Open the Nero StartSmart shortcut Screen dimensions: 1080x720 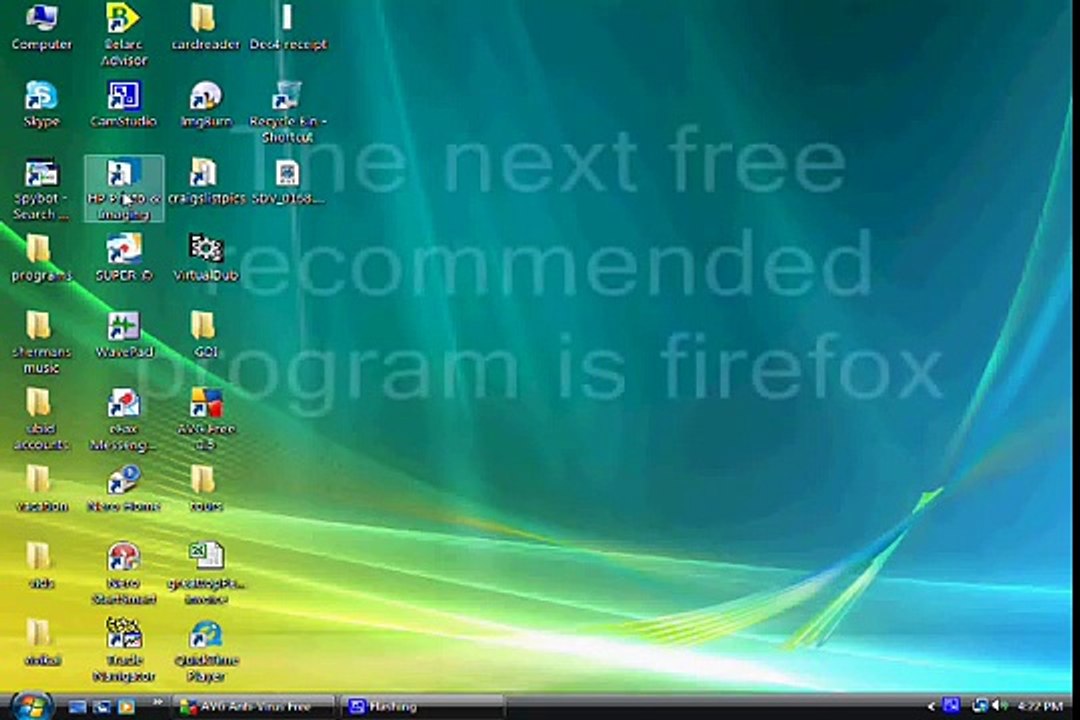coord(124,574)
